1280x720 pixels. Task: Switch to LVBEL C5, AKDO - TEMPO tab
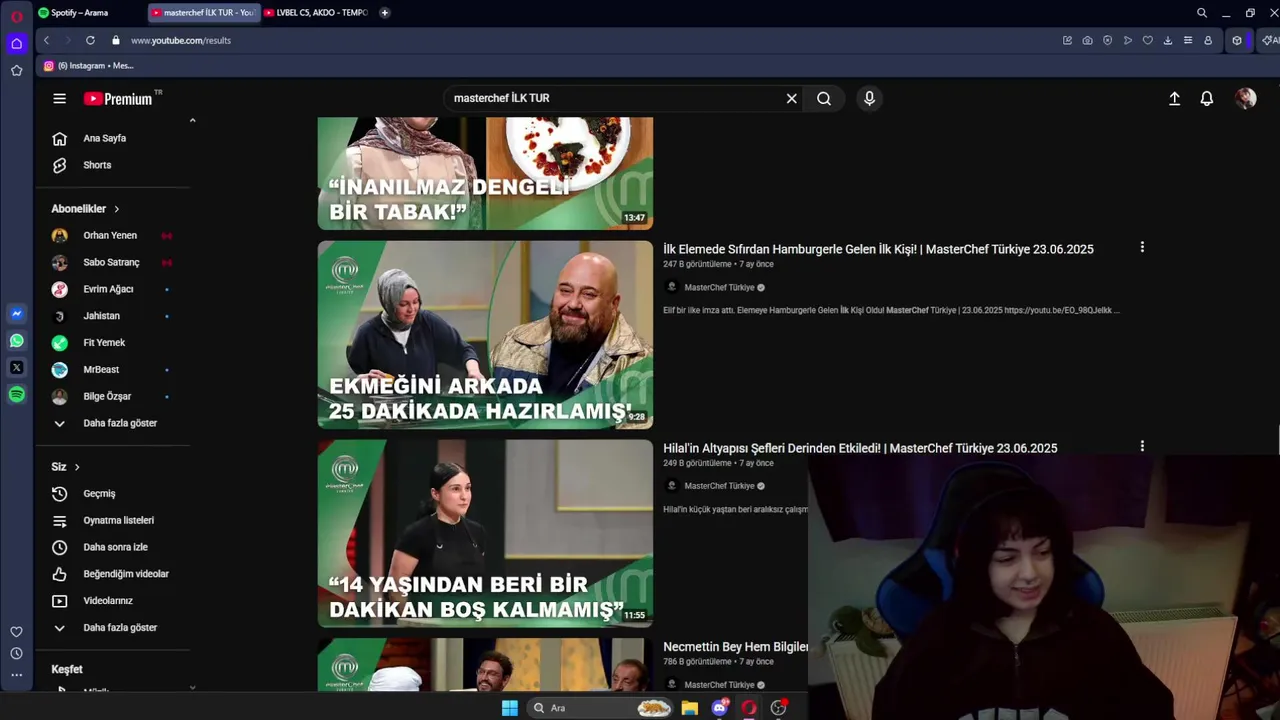pyautogui.click(x=316, y=12)
